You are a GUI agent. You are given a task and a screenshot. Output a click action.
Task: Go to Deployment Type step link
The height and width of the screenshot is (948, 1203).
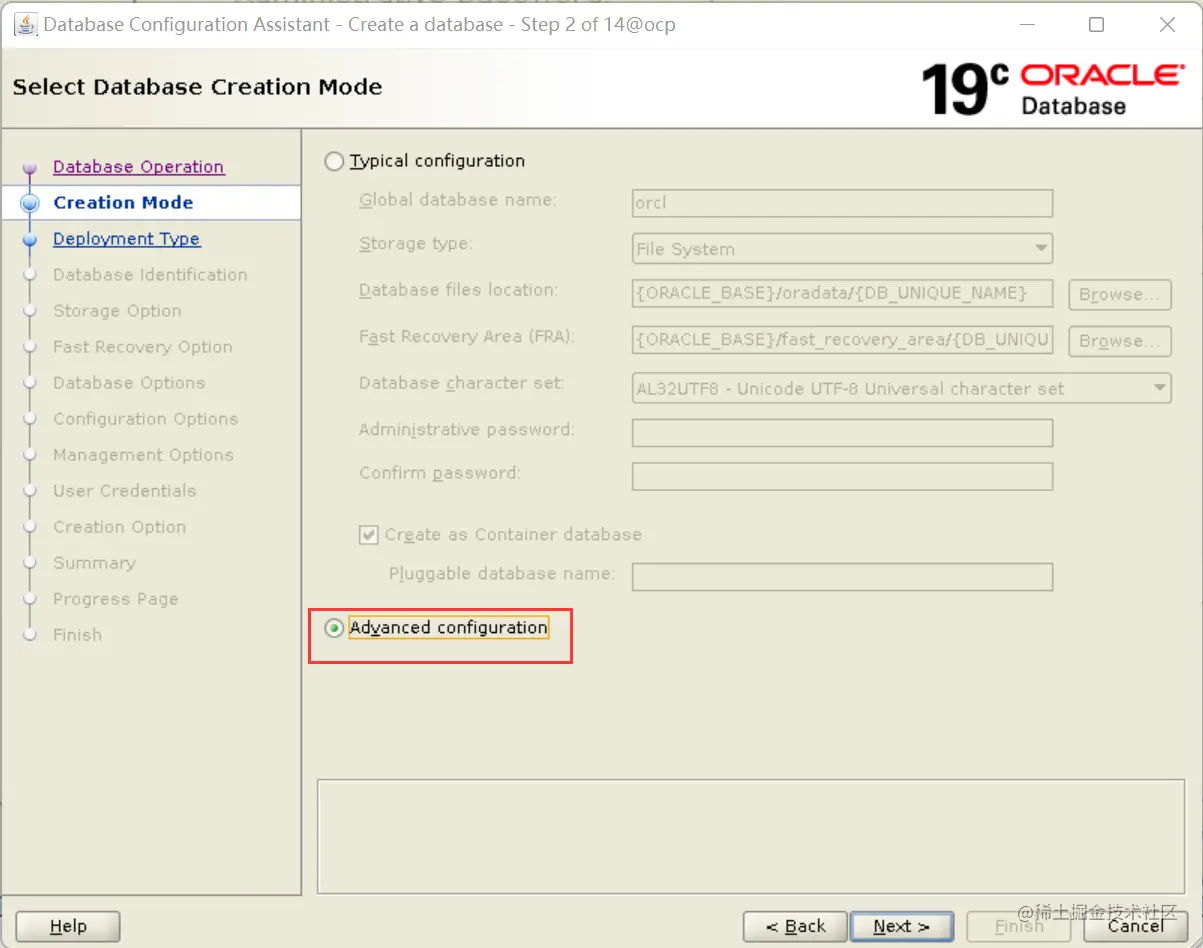point(126,239)
